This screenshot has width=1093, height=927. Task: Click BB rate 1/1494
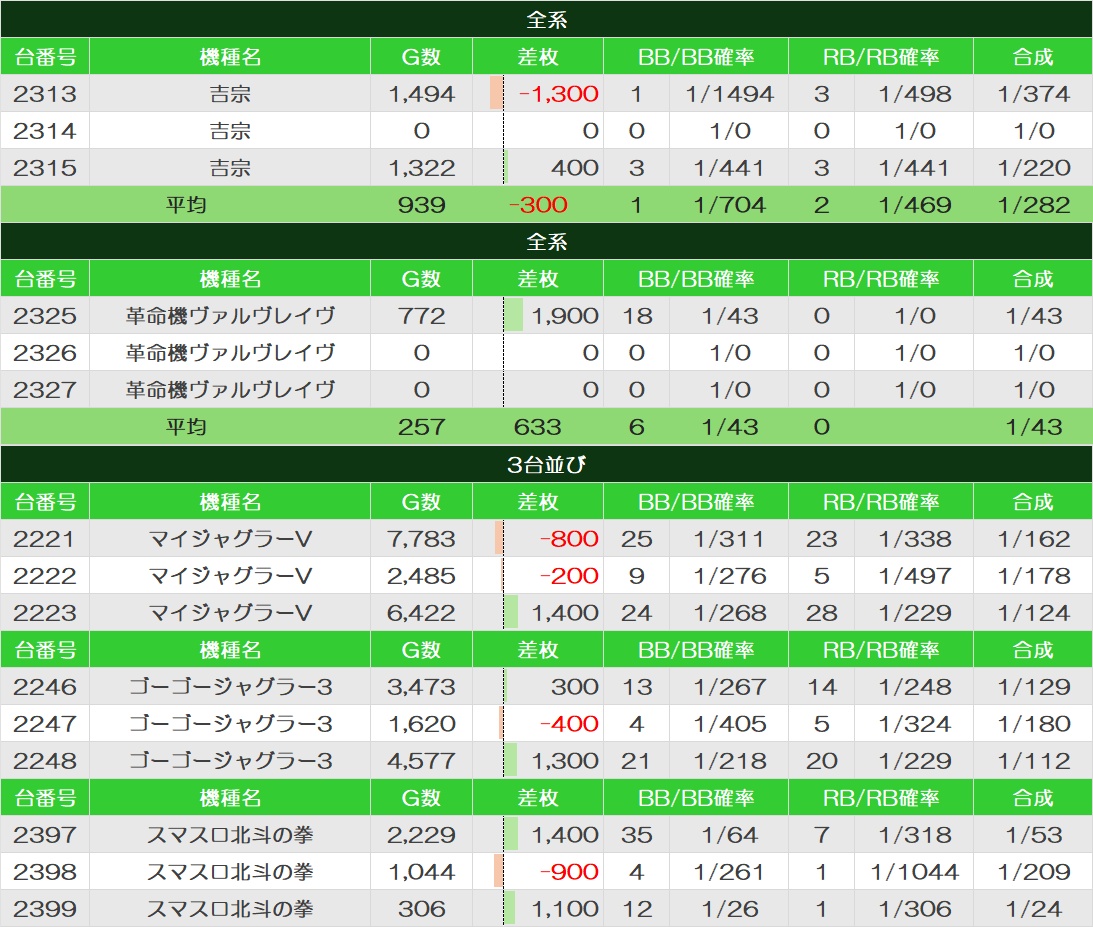coord(729,93)
